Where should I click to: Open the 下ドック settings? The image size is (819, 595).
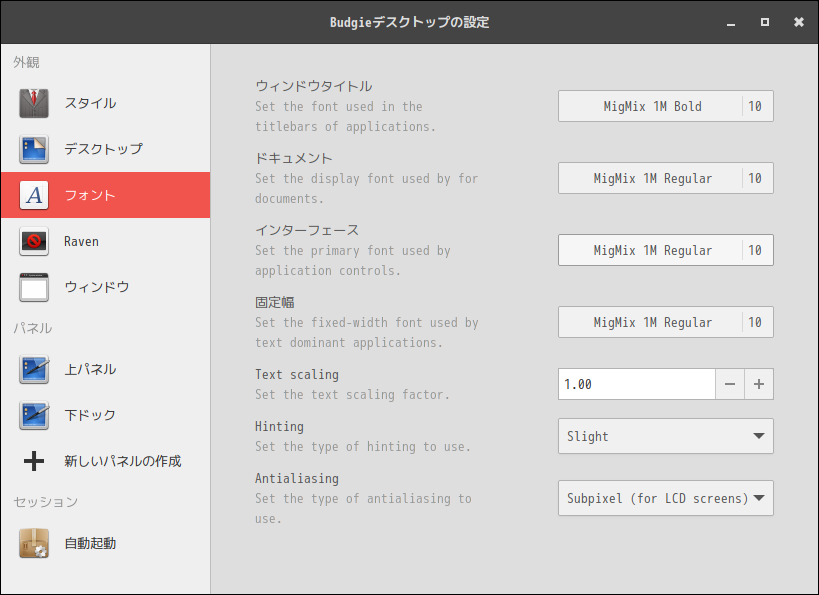(x=106, y=415)
